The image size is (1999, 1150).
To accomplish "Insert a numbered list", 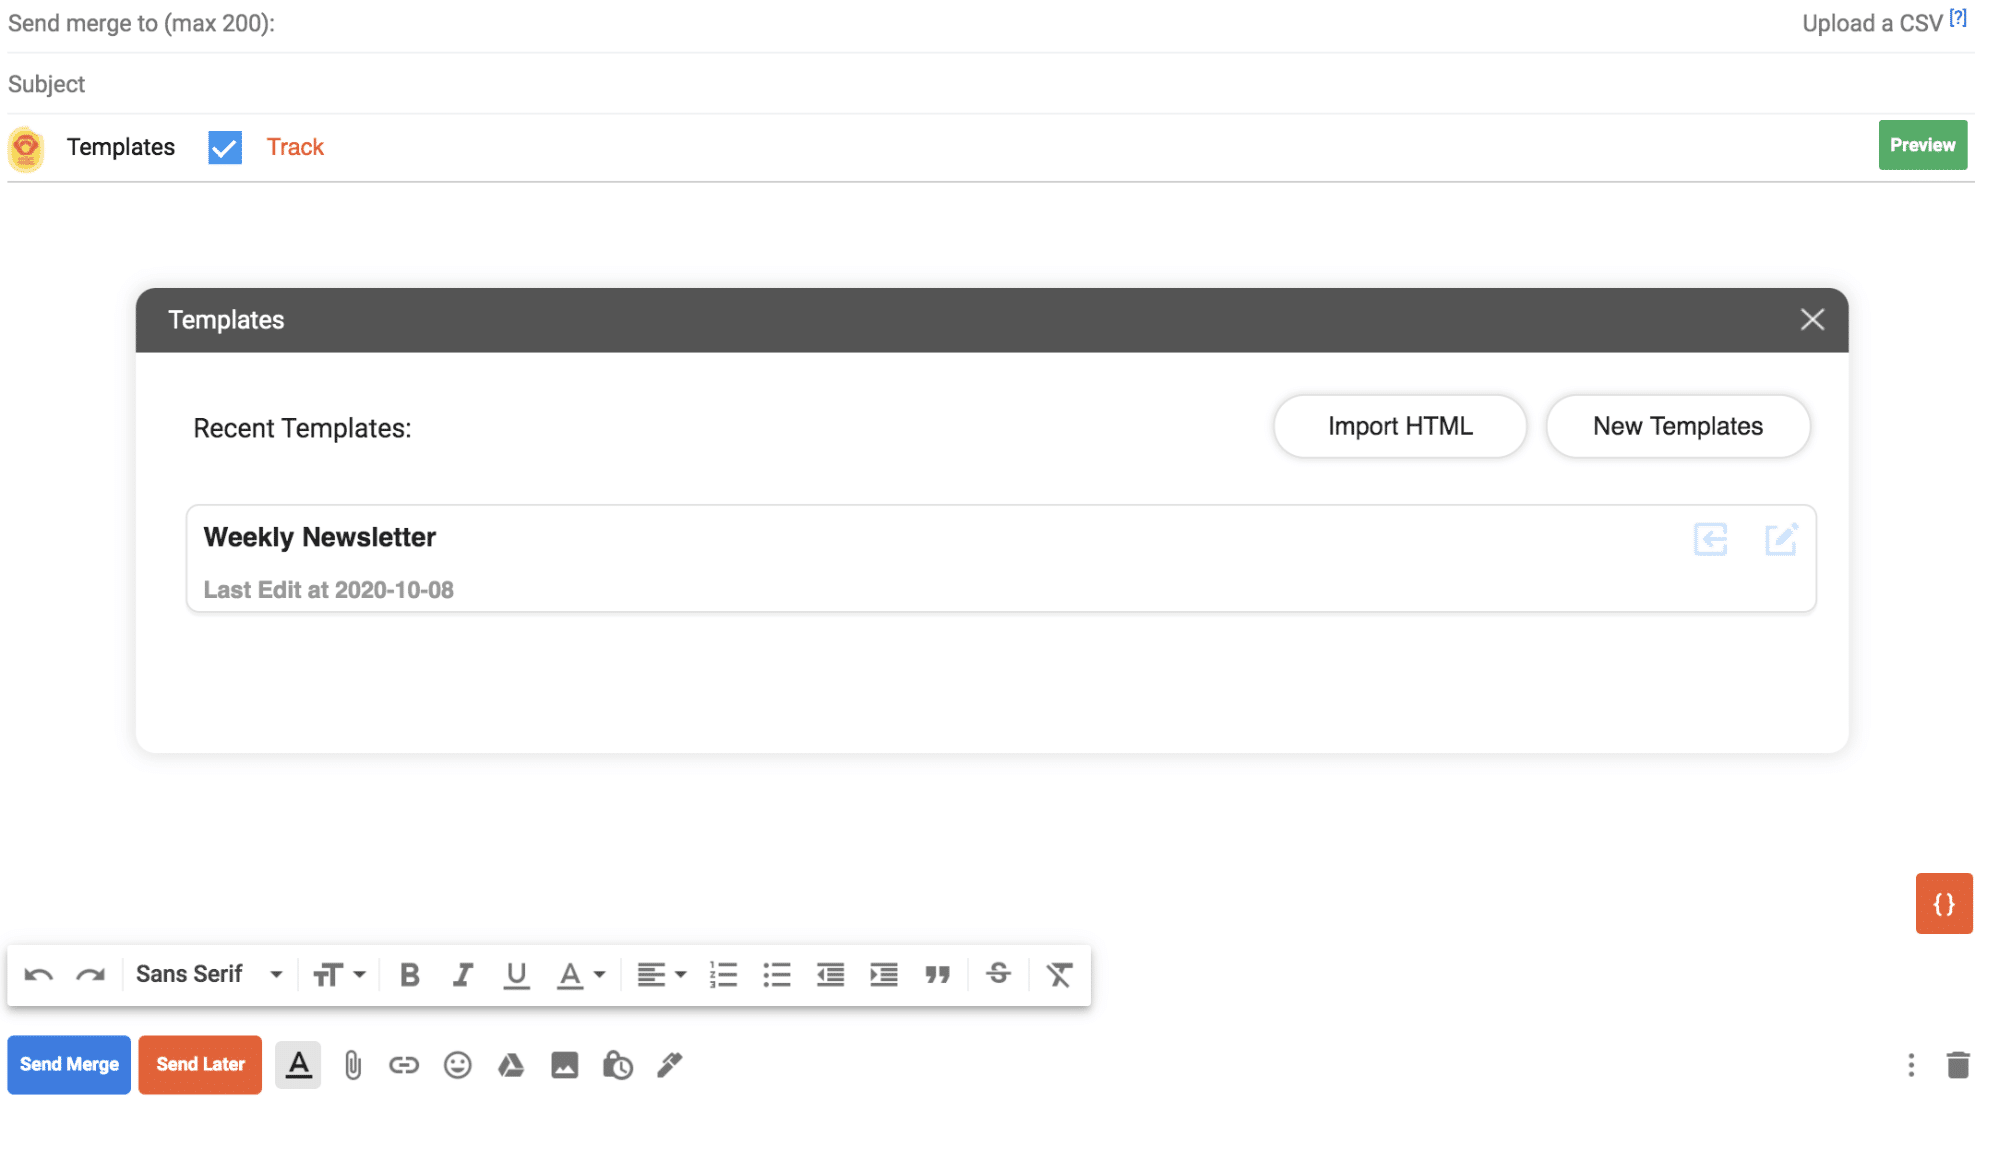I will tap(723, 975).
